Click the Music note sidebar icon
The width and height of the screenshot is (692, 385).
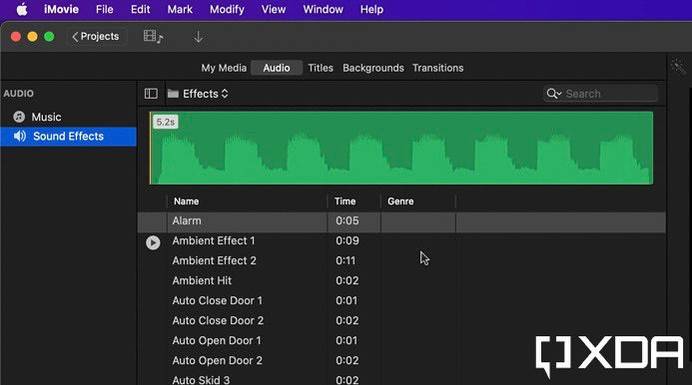(x=19, y=117)
